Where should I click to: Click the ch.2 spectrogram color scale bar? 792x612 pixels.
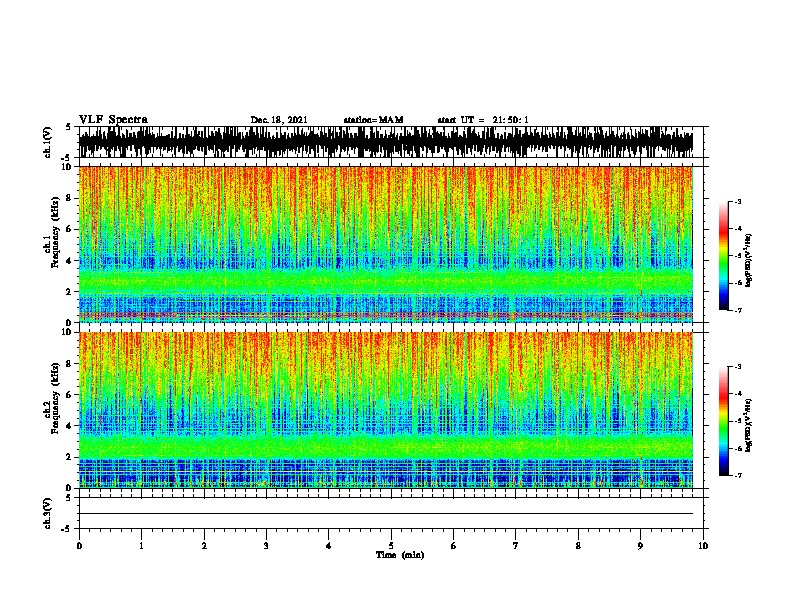pyautogui.click(x=724, y=421)
